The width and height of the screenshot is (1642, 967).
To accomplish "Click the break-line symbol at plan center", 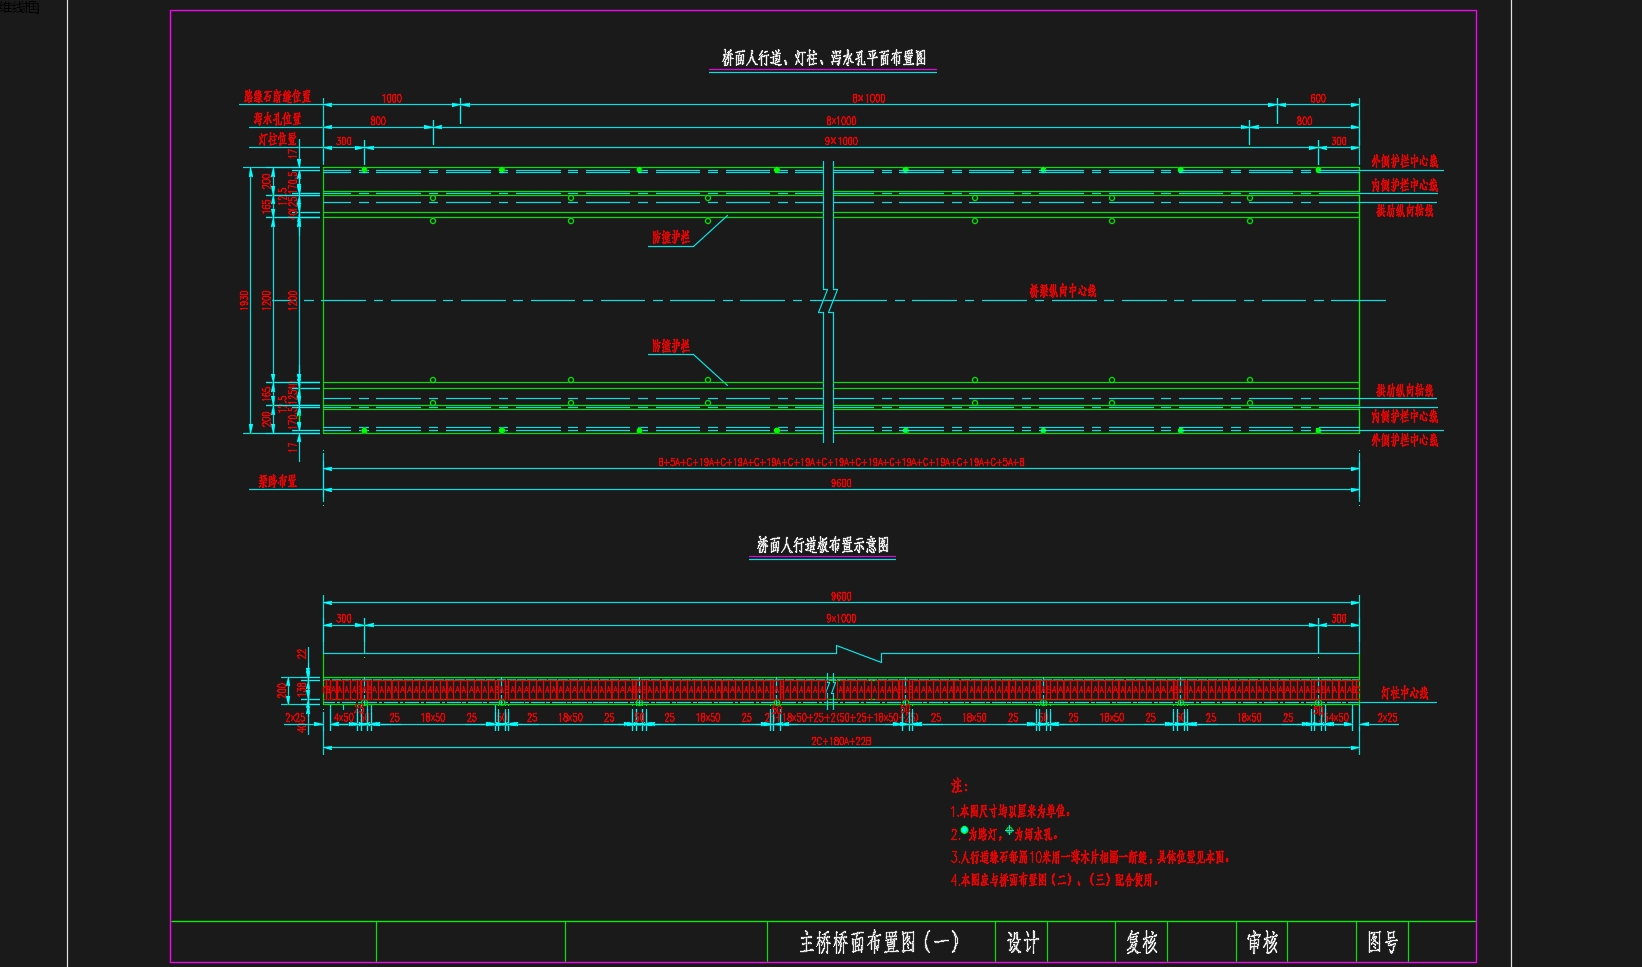I will point(828,300).
